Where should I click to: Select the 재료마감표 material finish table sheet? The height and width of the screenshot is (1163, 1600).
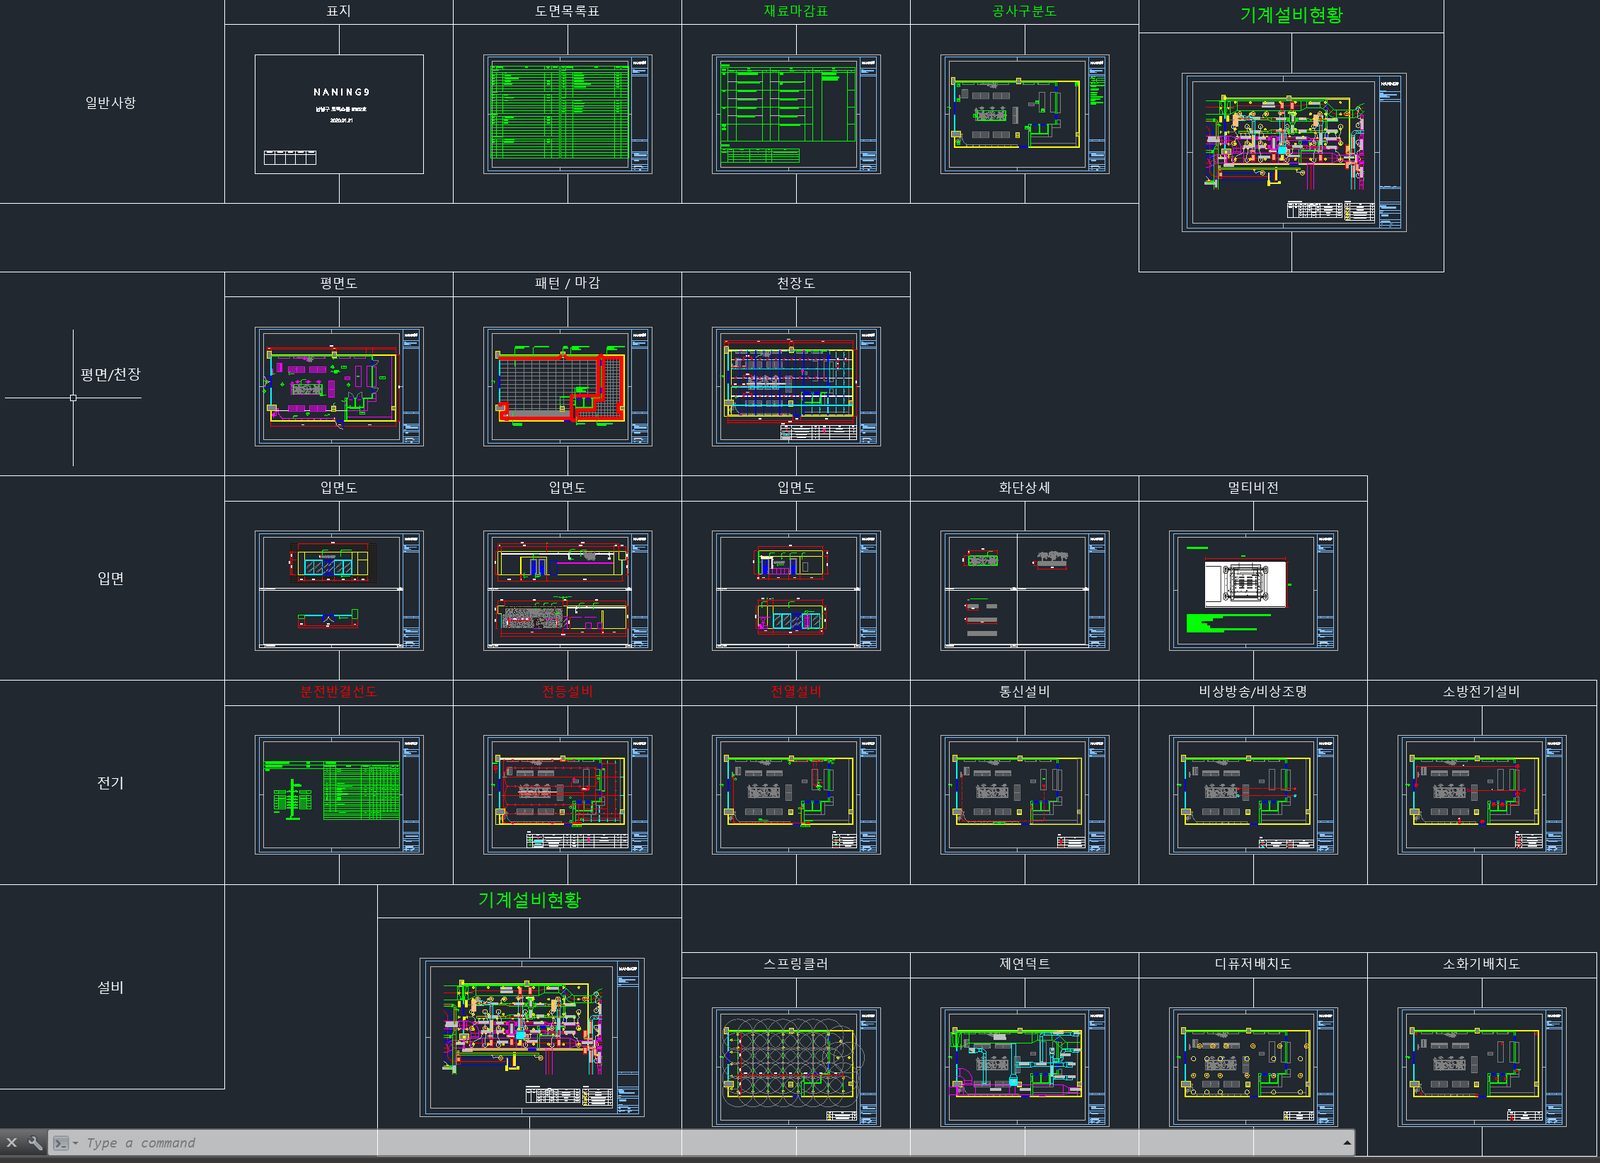[x=796, y=114]
